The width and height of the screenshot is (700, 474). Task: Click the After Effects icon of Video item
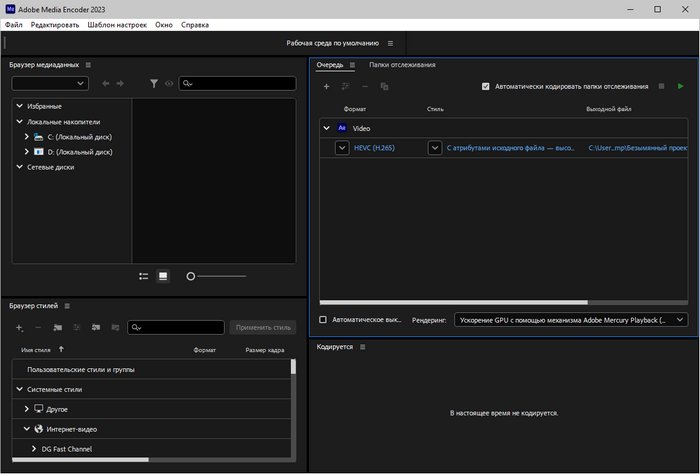[x=342, y=128]
